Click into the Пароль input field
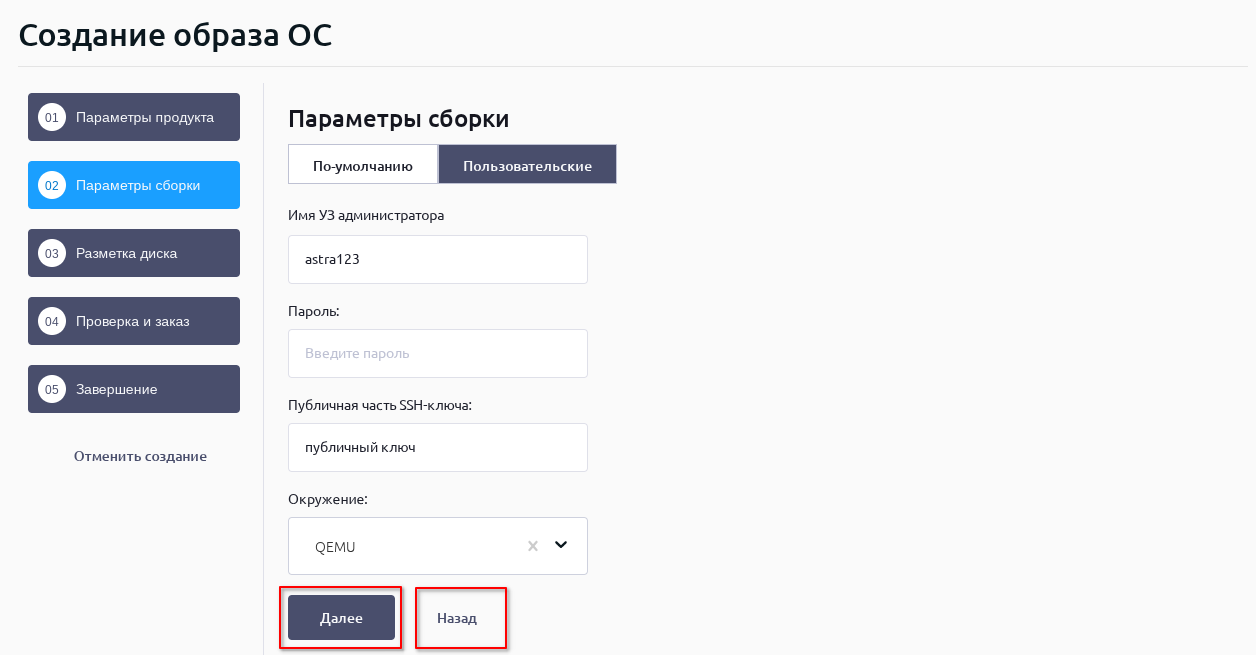Viewport: 1256px width, 655px height. [437, 353]
